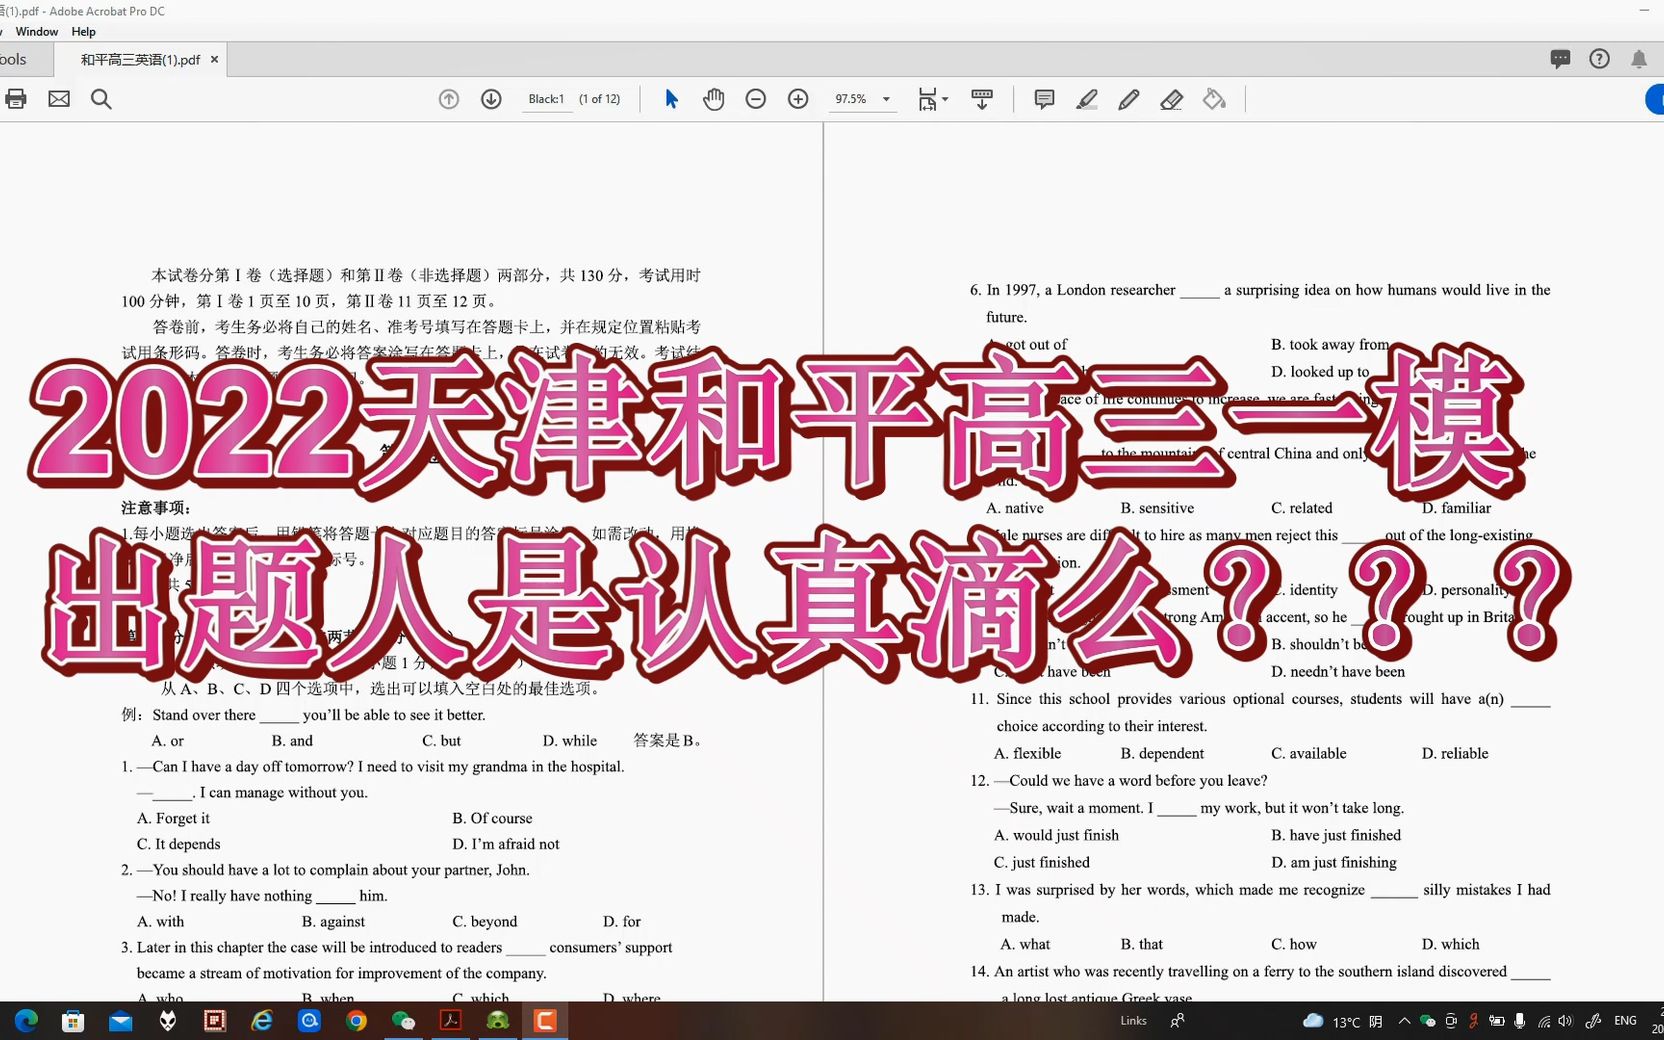The image size is (1664, 1040).
Task: Click the page count '(1 of 12)' text
Action: [600, 99]
